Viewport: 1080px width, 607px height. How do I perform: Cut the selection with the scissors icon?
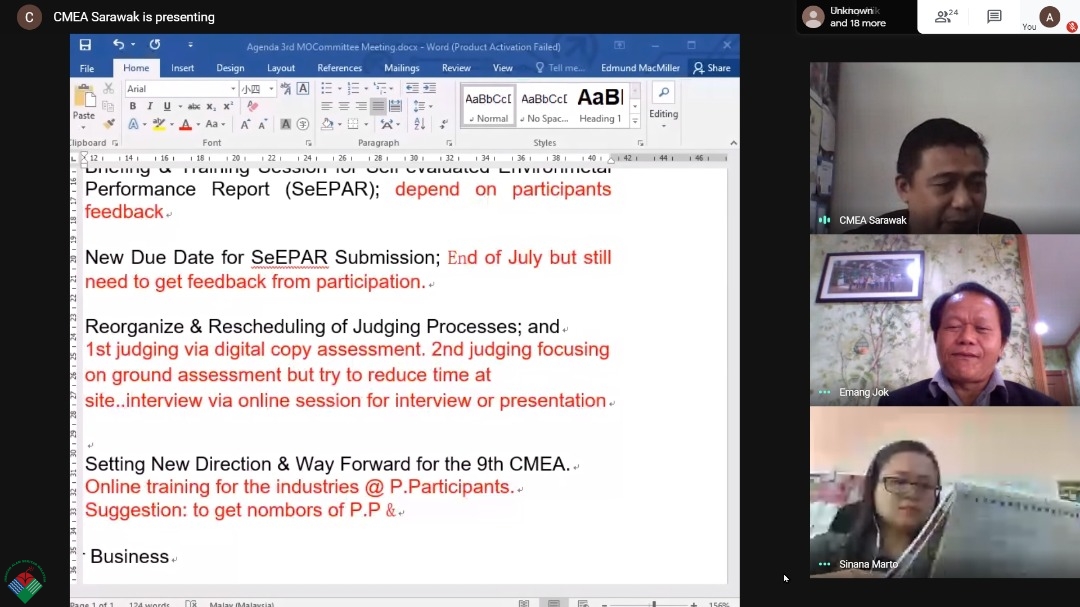click(x=108, y=89)
